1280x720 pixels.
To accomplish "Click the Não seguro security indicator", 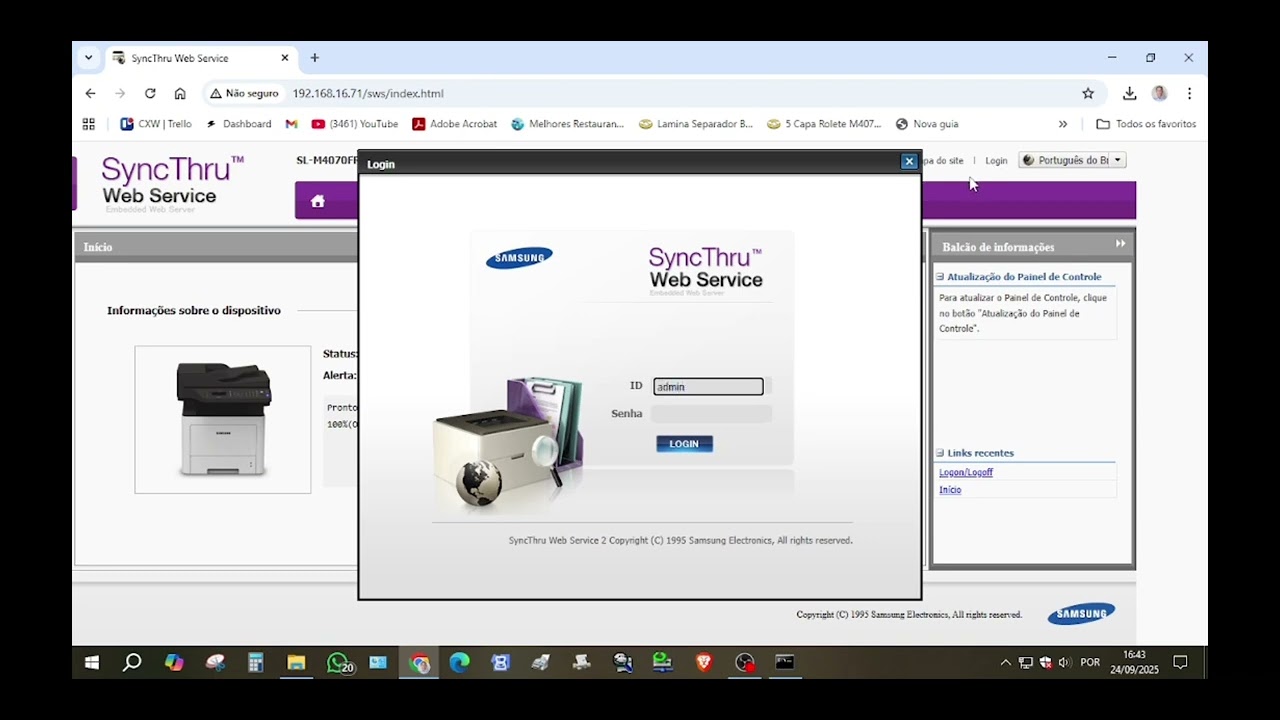I will [244, 93].
